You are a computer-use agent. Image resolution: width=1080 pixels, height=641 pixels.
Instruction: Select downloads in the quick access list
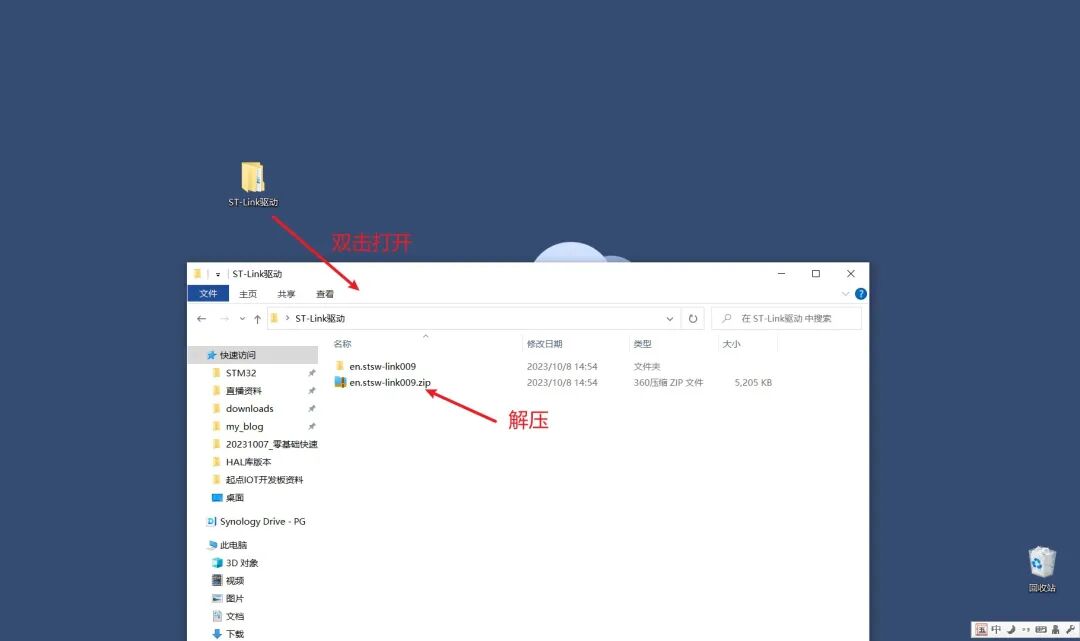249,409
